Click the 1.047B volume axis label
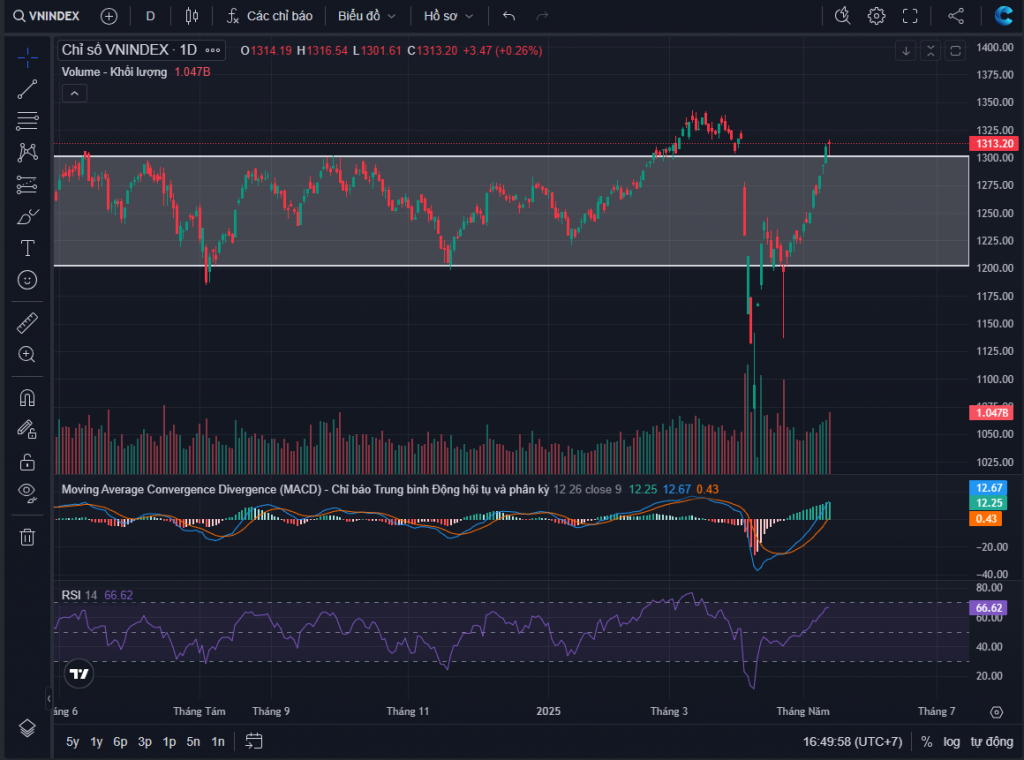This screenshot has width=1024, height=760. coord(991,413)
